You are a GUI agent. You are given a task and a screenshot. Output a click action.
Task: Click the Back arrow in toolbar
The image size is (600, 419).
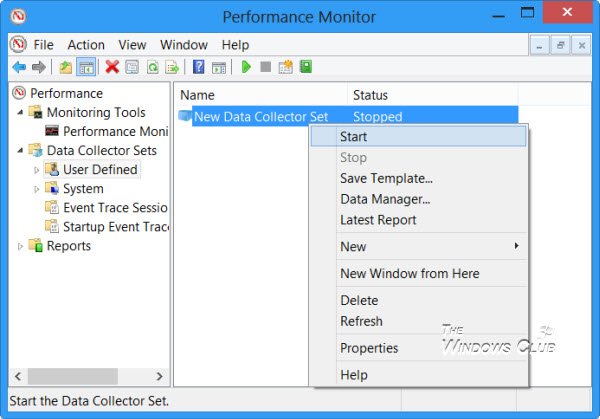(x=18, y=67)
